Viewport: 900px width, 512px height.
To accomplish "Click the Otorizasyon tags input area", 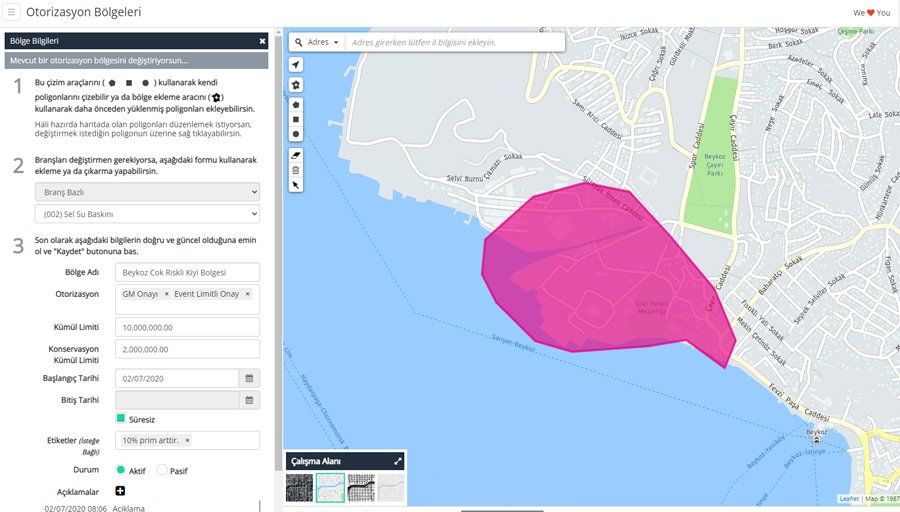I will pos(187,299).
